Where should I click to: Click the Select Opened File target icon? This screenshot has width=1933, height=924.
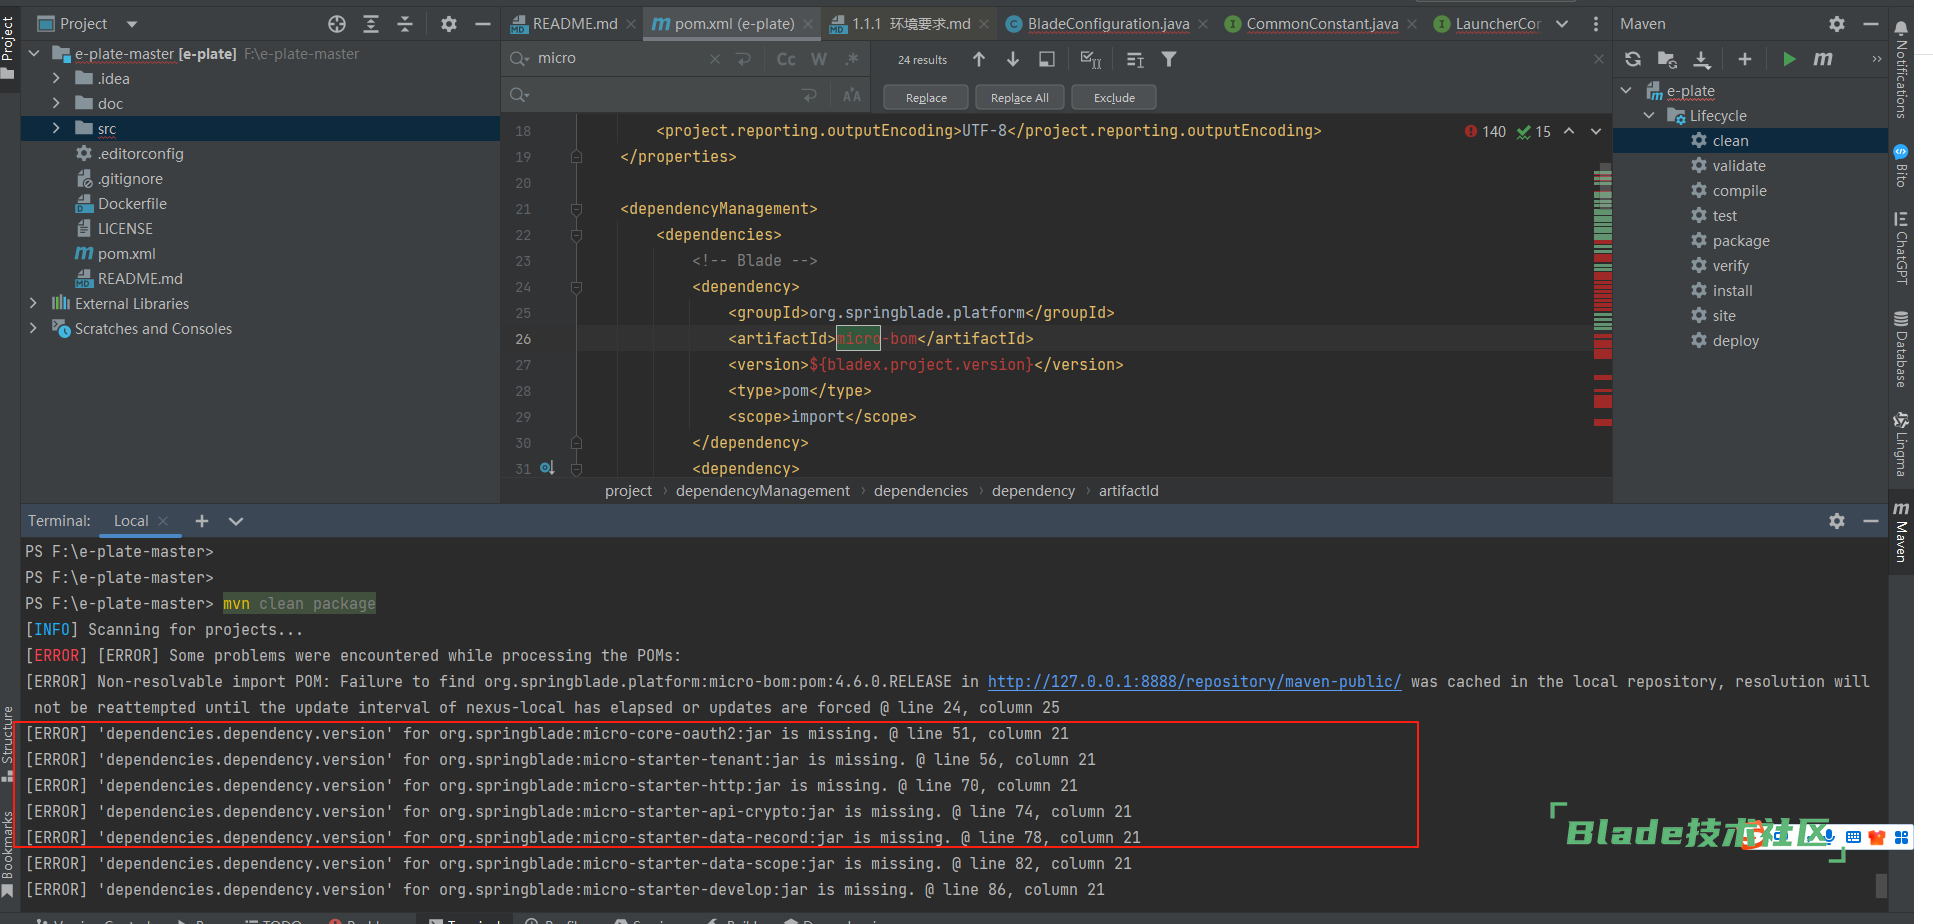pos(337,24)
